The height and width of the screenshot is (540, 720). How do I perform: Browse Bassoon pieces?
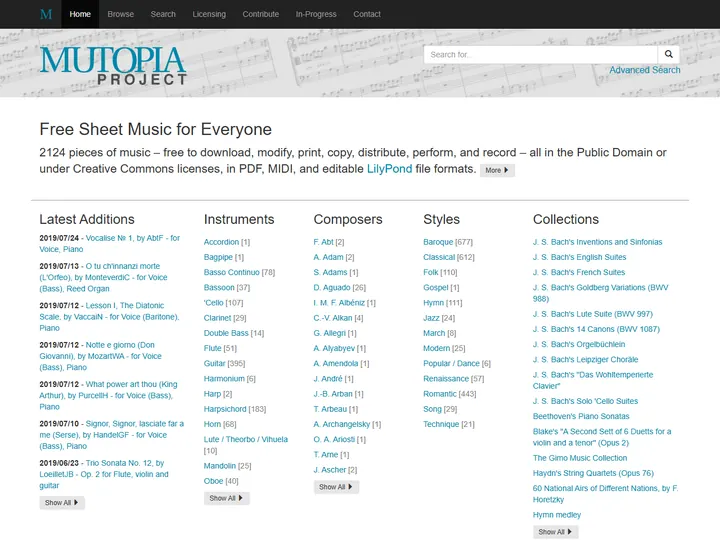(x=219, y=287)
